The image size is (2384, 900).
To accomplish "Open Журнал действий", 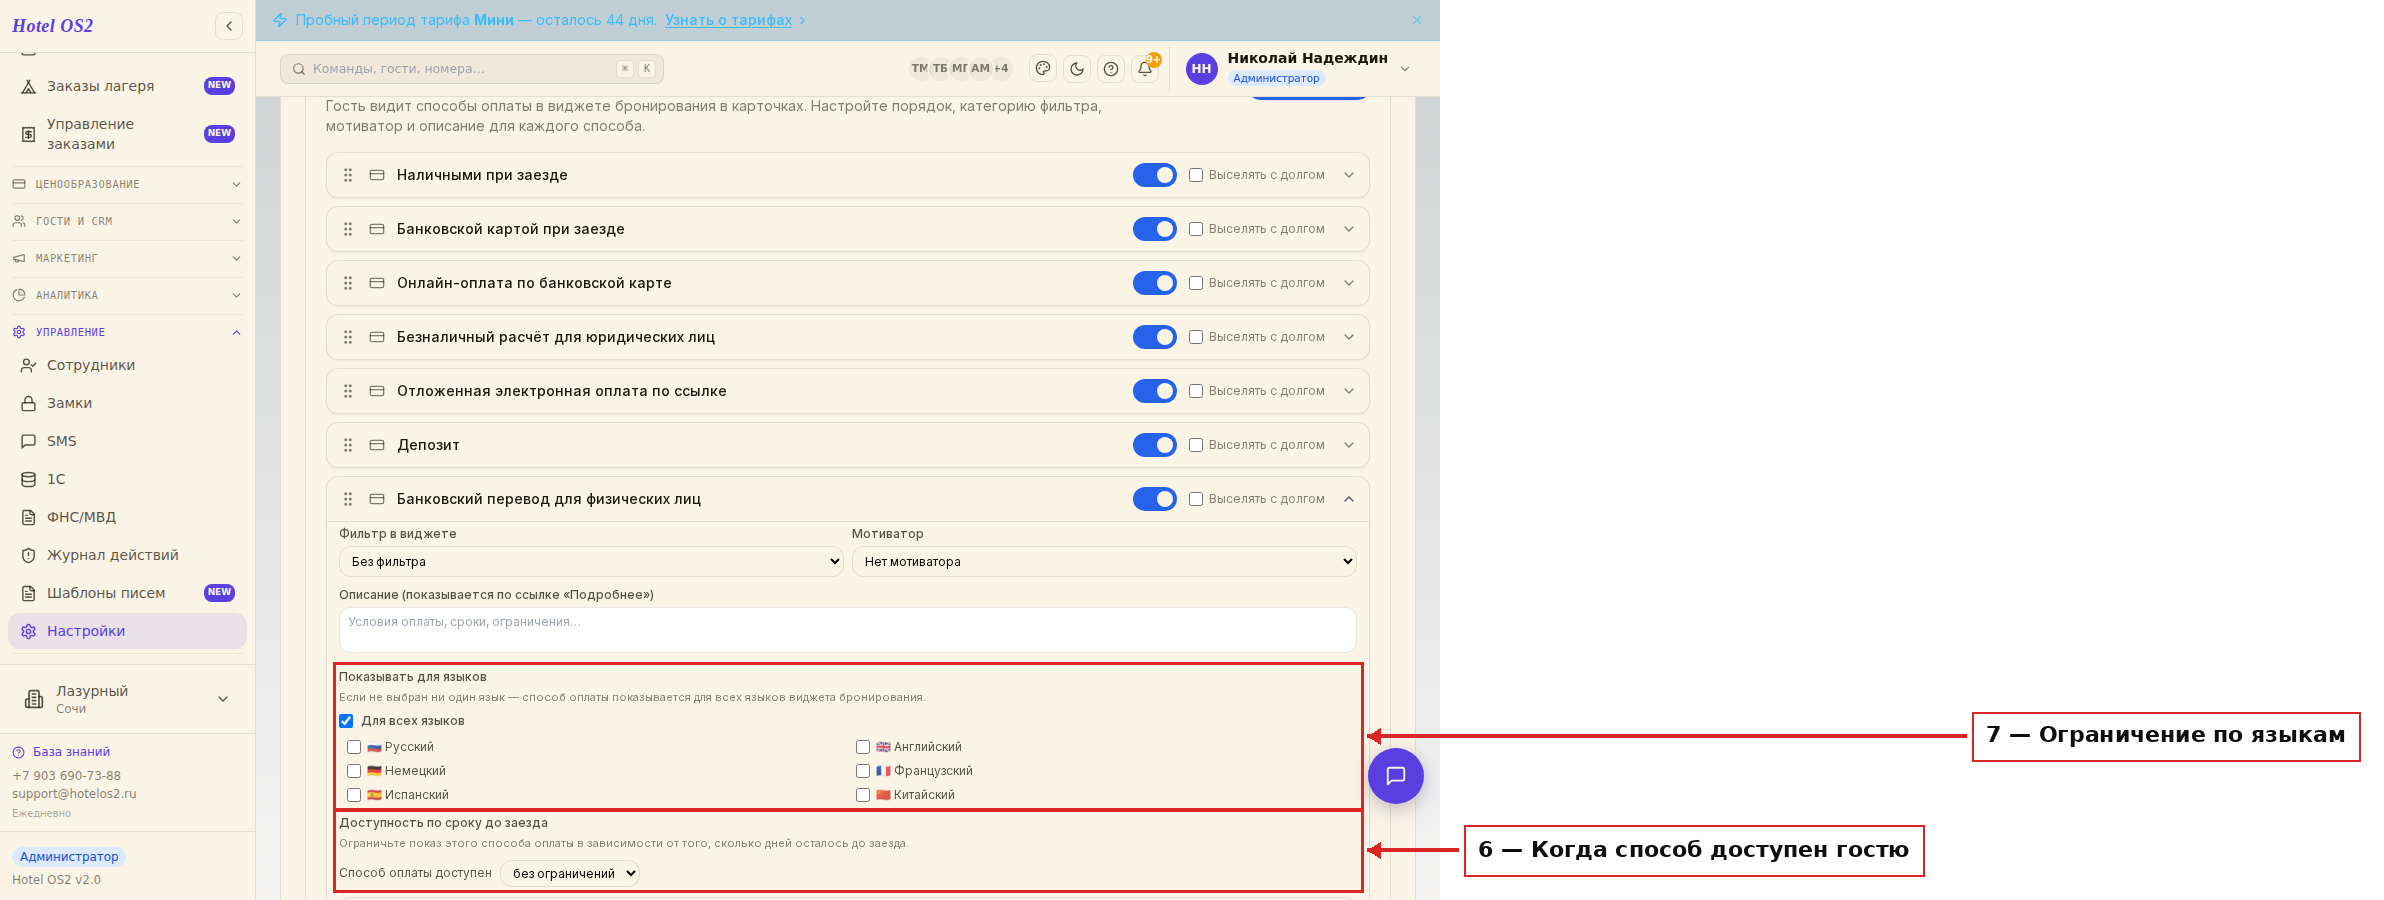I will pos(127,555).
